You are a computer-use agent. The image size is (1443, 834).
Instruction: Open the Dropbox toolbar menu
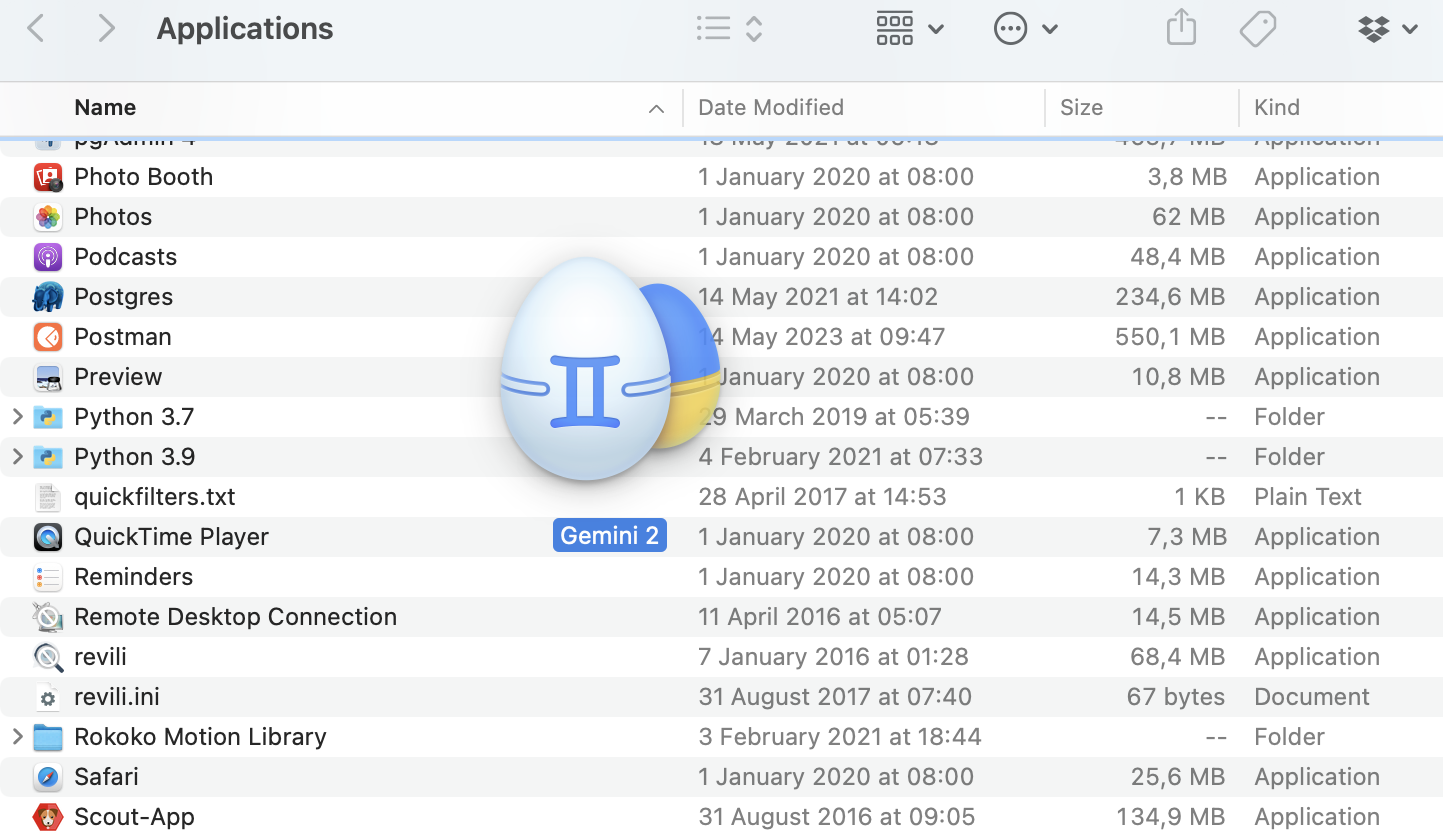[x=1389, y=29]
